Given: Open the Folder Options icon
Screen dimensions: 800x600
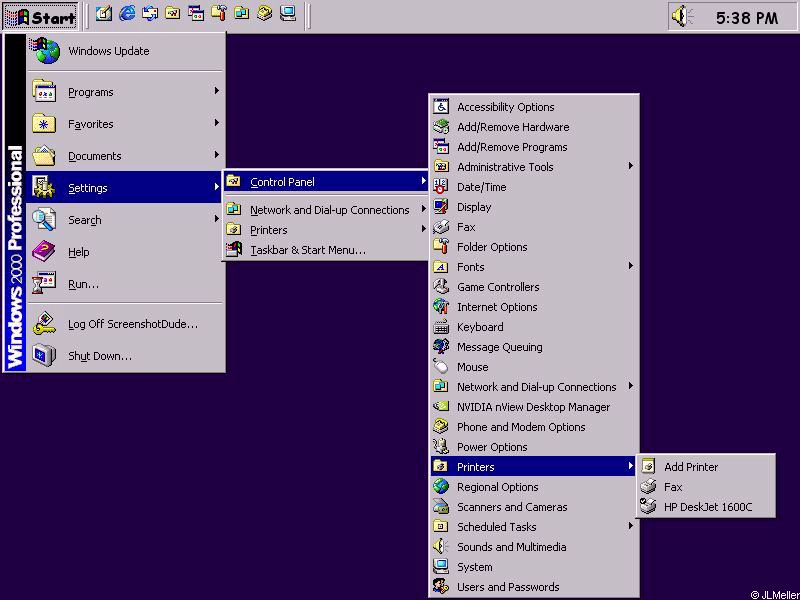Looking at the screenshot, I should [x=441, y=246].
